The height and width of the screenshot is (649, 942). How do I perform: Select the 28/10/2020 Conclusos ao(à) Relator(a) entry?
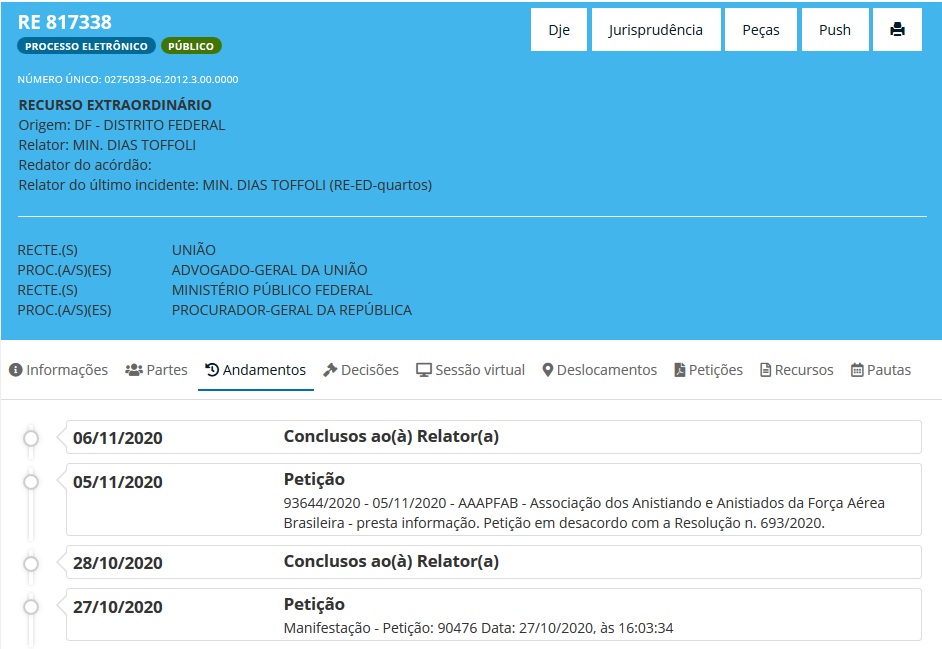[494, 562]
